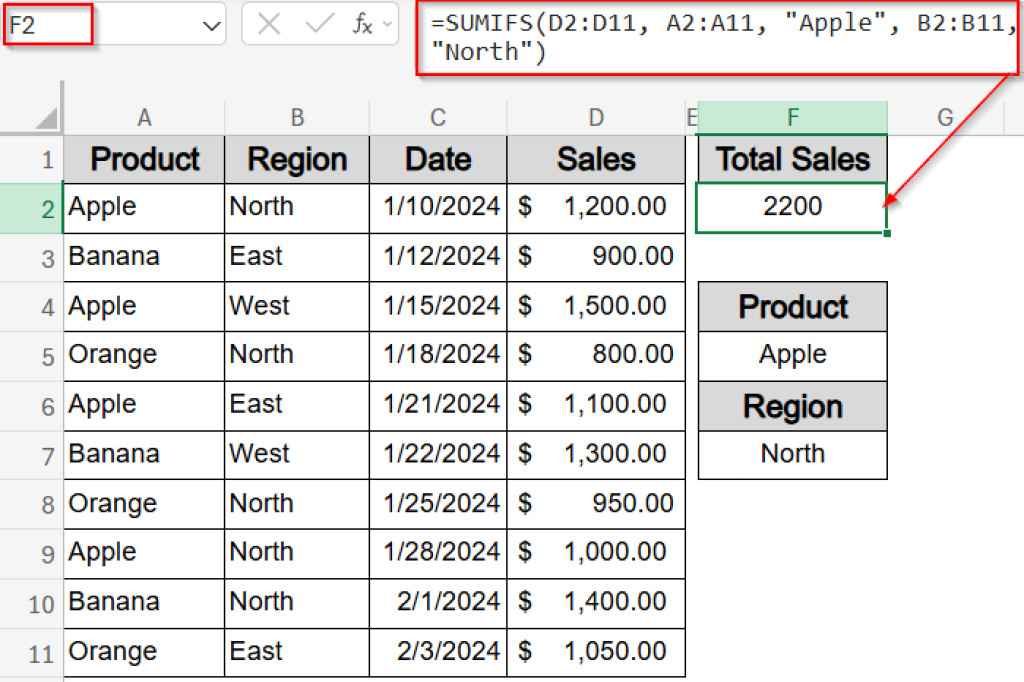Click the fill handle on cell F2

pos(886,231)
